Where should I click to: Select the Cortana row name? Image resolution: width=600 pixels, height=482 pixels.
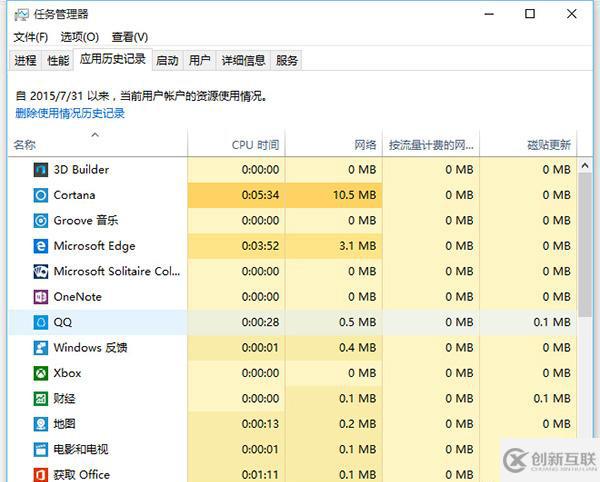coord(74,195)
